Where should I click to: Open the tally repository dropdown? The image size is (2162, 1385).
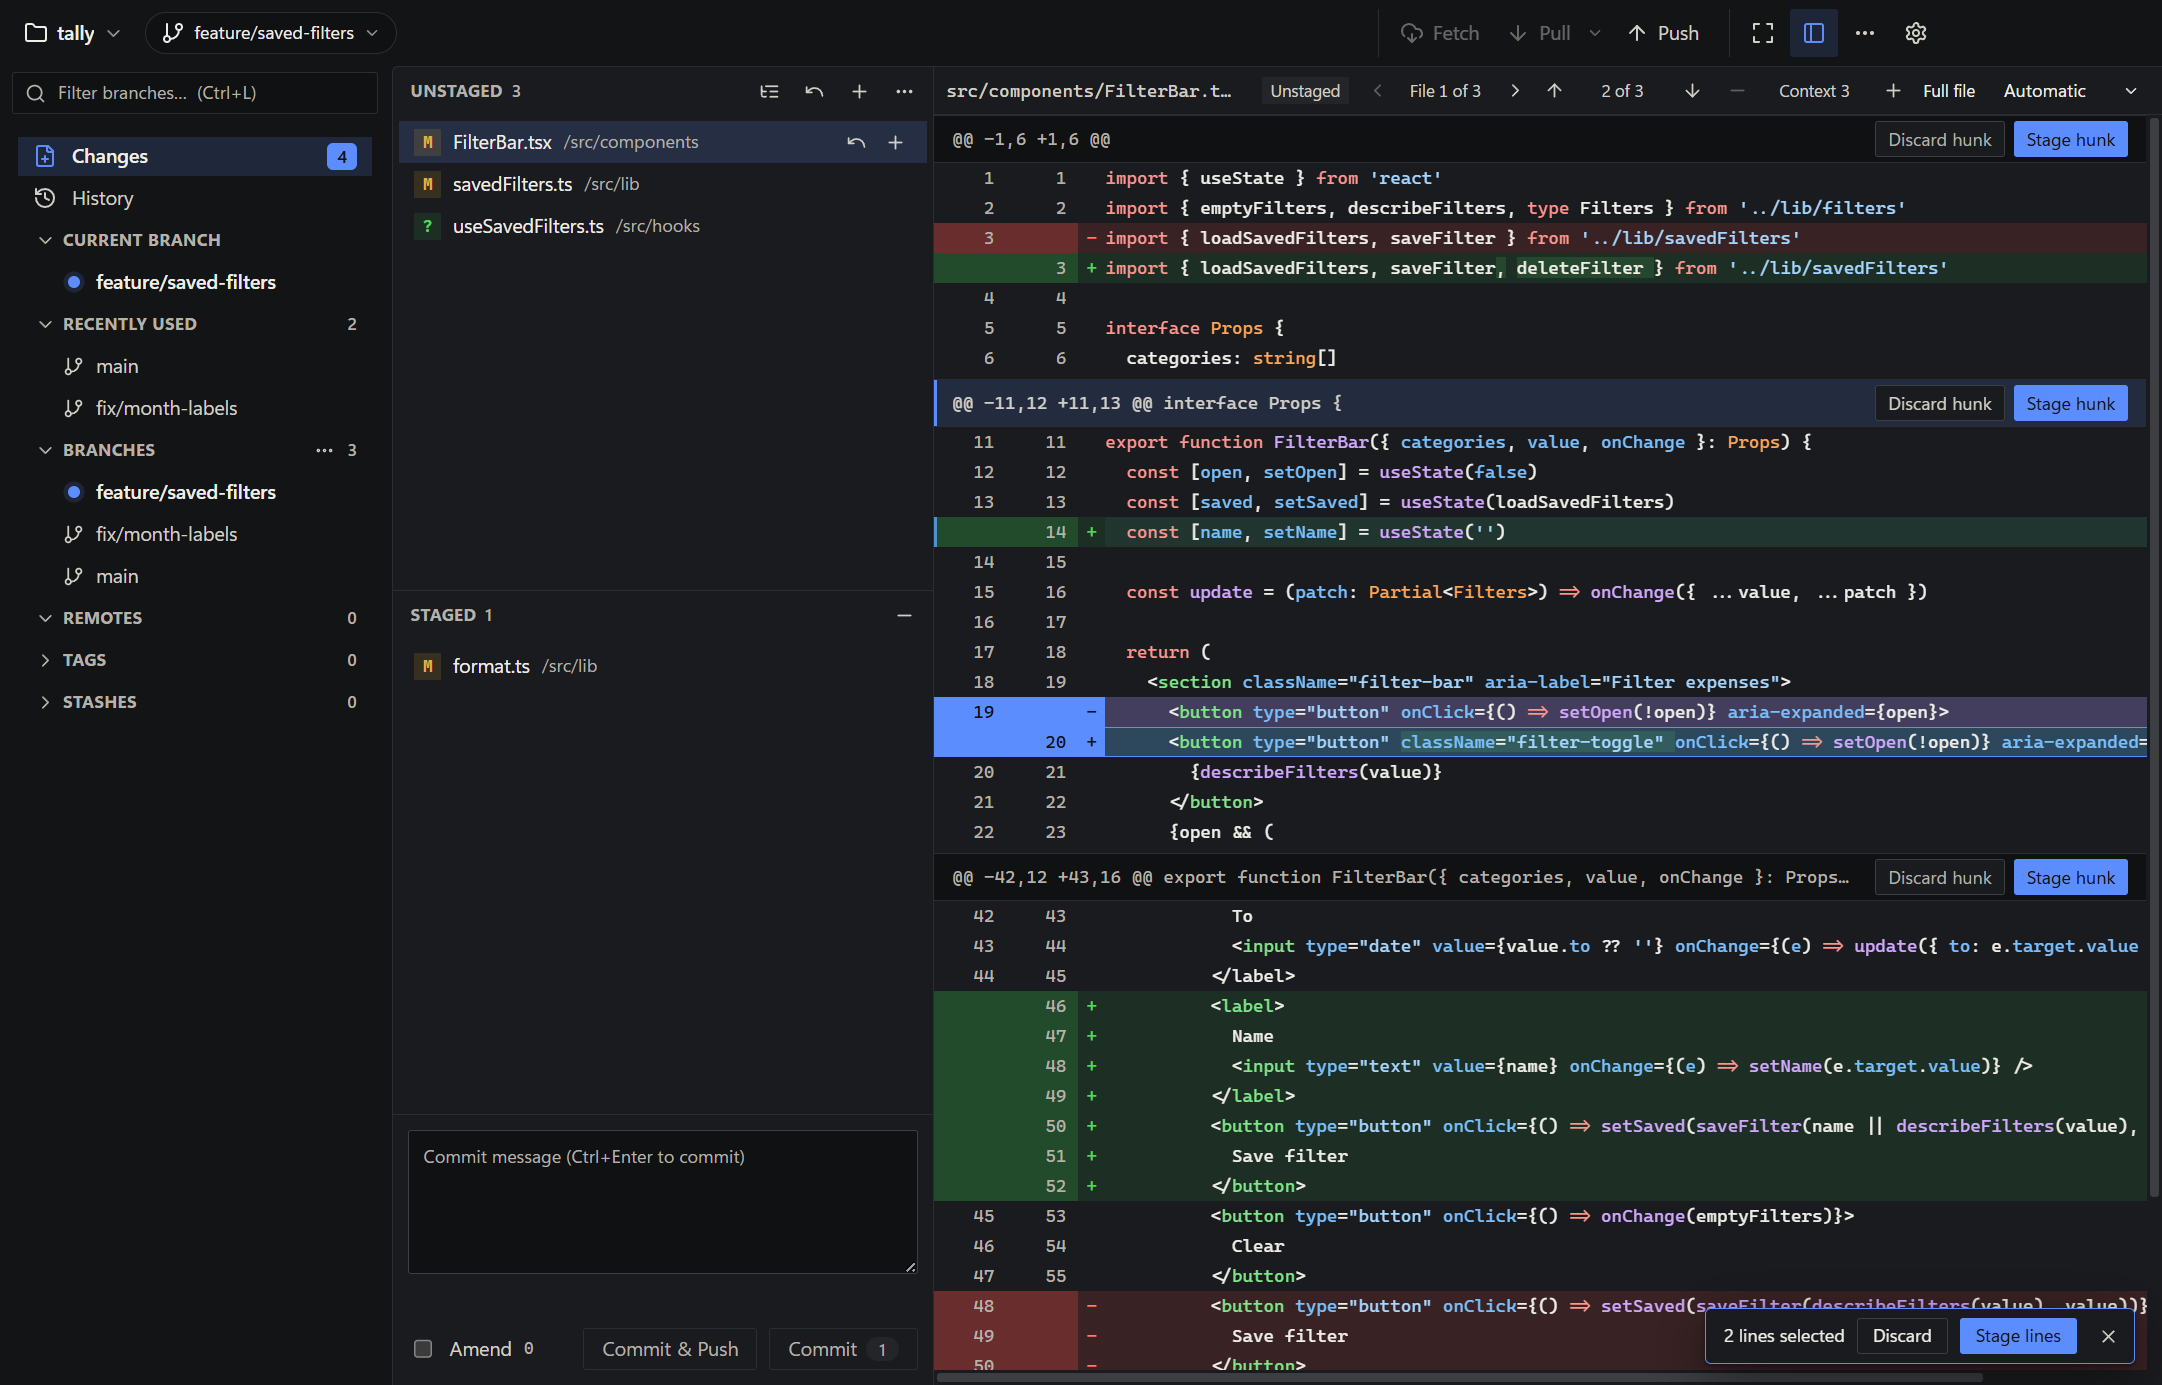72,33
